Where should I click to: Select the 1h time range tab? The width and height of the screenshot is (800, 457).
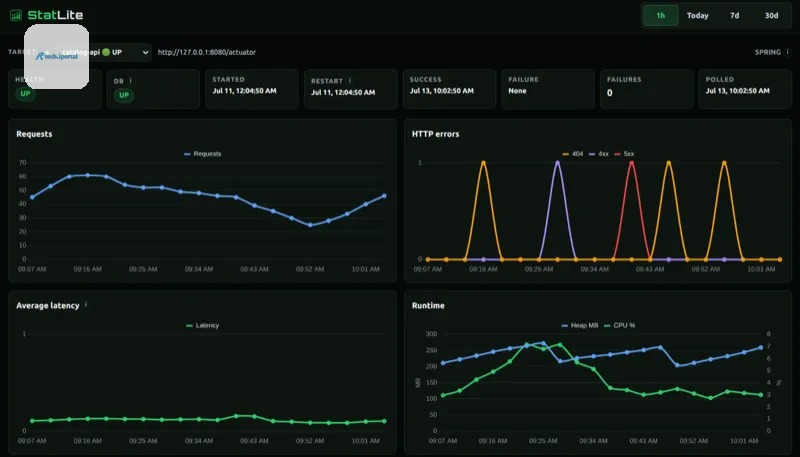(661, 15)
